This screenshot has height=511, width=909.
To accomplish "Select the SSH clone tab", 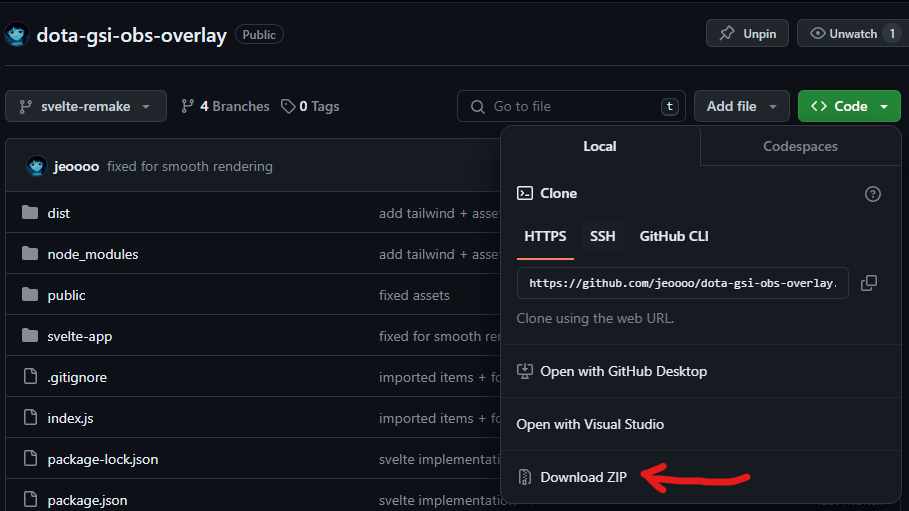I will [x=602, y=236].
